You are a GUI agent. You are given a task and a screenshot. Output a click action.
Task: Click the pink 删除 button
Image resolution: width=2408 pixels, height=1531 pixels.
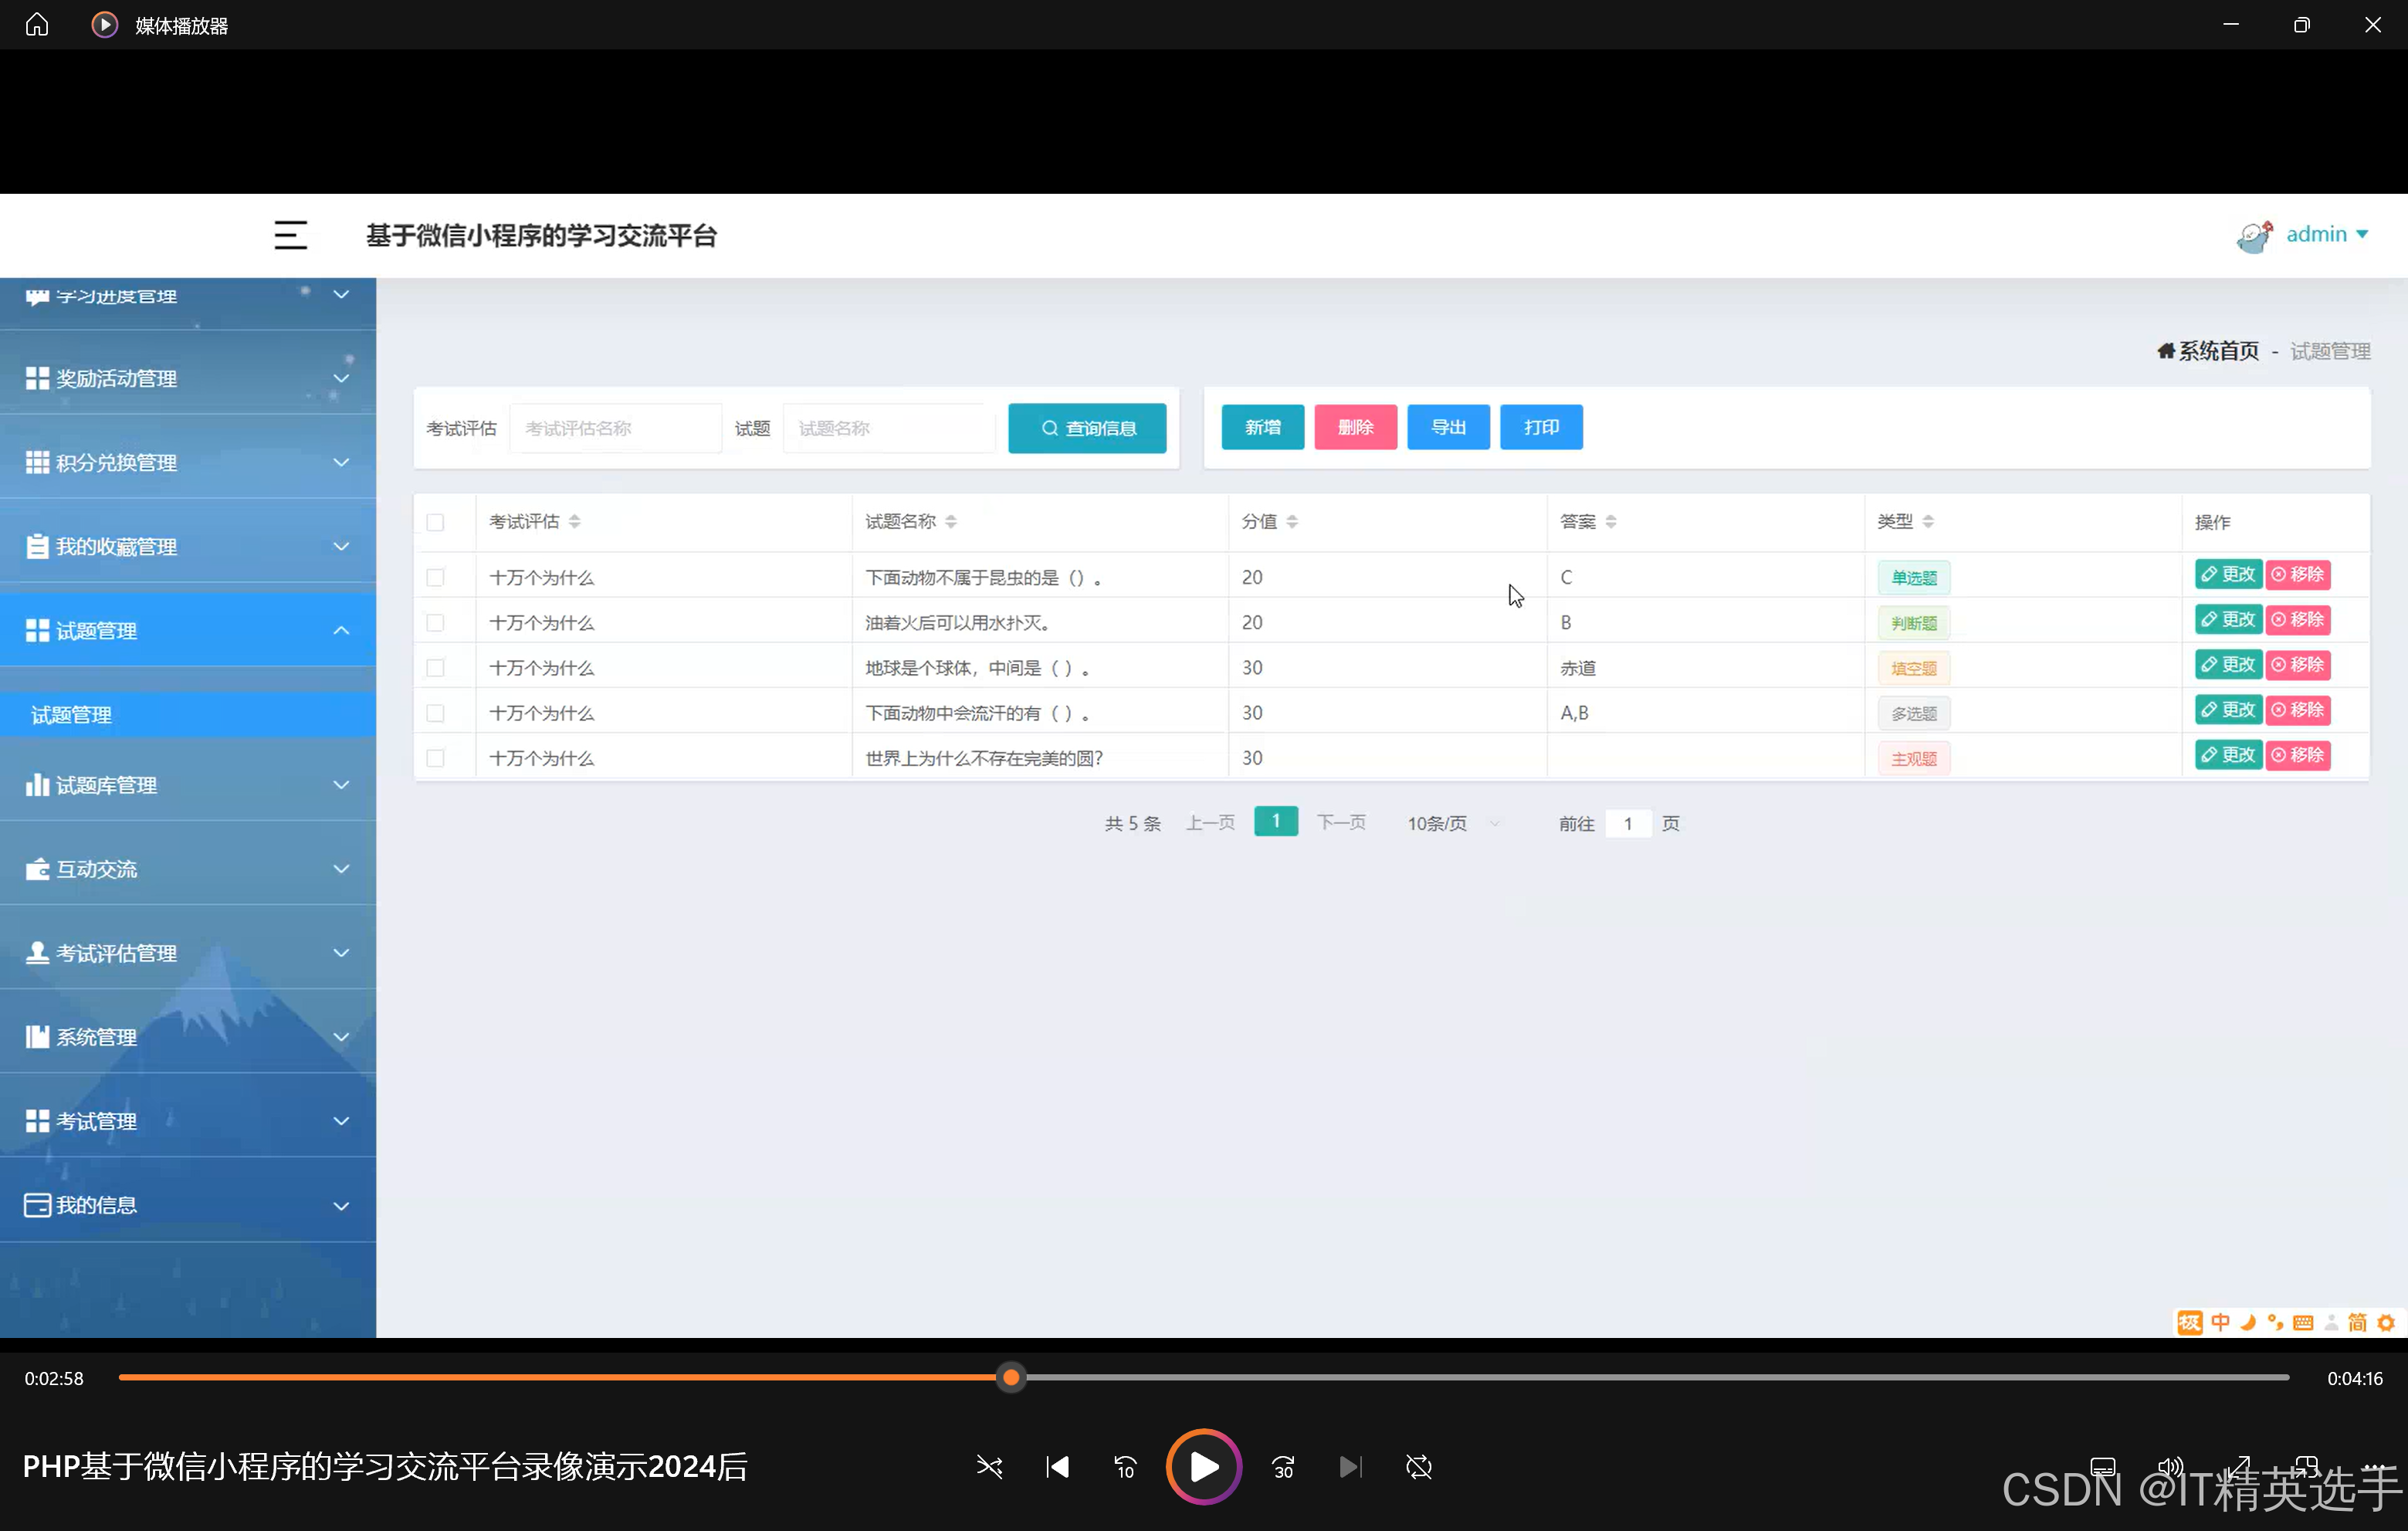pos(1355,427)
